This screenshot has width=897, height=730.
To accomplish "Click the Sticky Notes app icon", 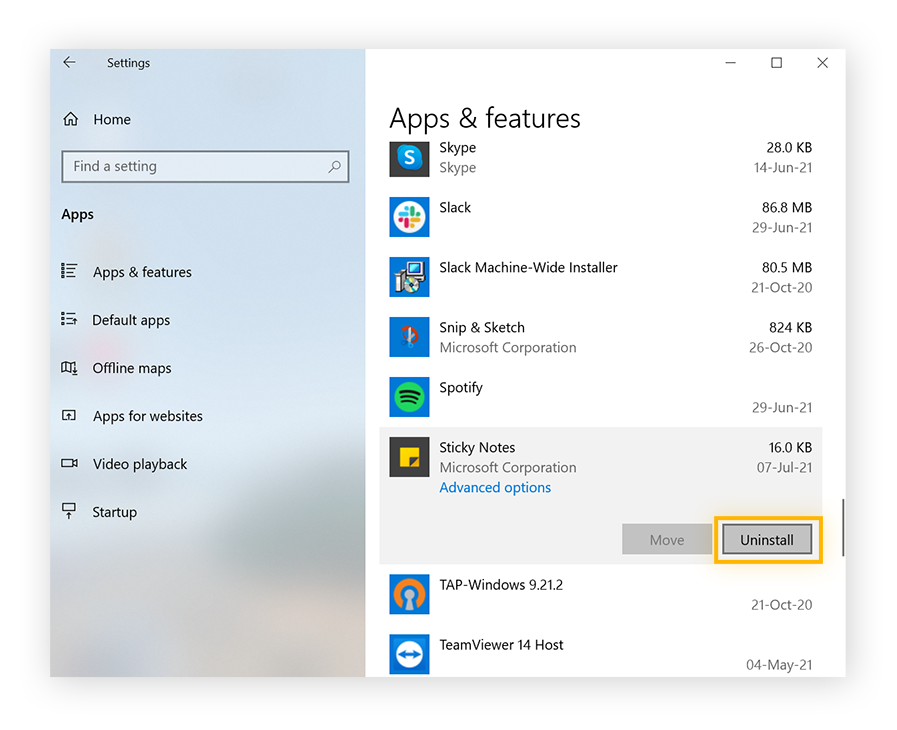I will pos(409,457).
